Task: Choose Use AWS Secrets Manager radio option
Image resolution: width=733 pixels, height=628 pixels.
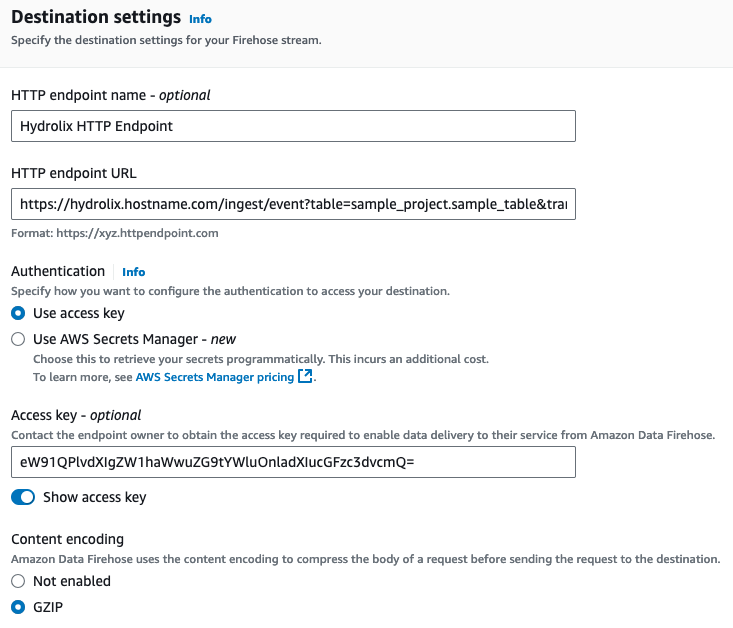Action: [18, 339]
